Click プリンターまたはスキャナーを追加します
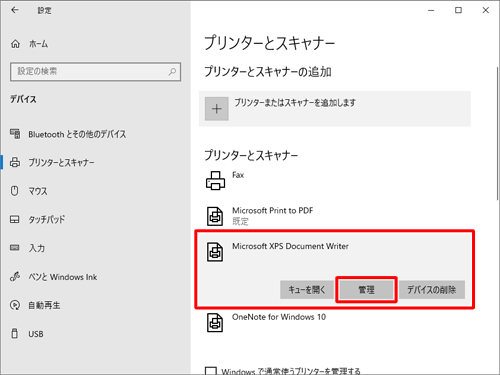500x375 pixels. tap(335, 109)
